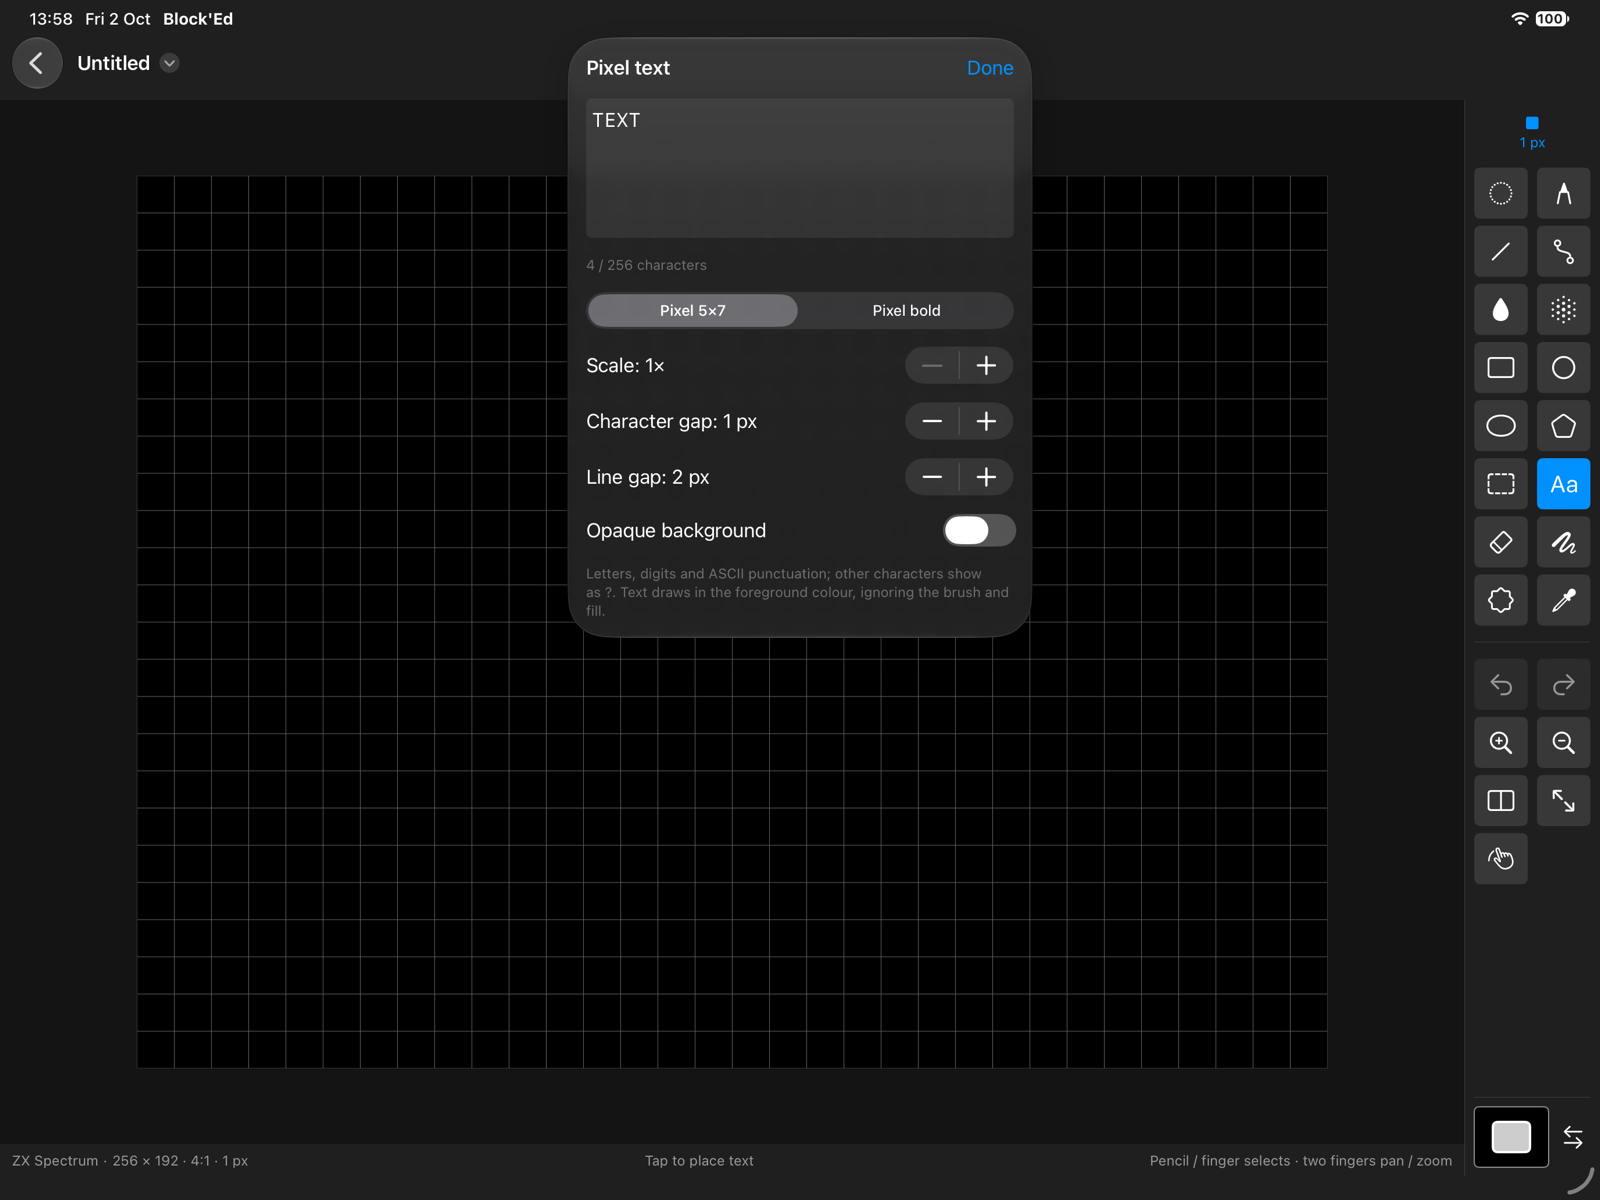Increase the Line gap
Image resolution: width=1600 pixels, height=1200 pixels.
point(986,478)
